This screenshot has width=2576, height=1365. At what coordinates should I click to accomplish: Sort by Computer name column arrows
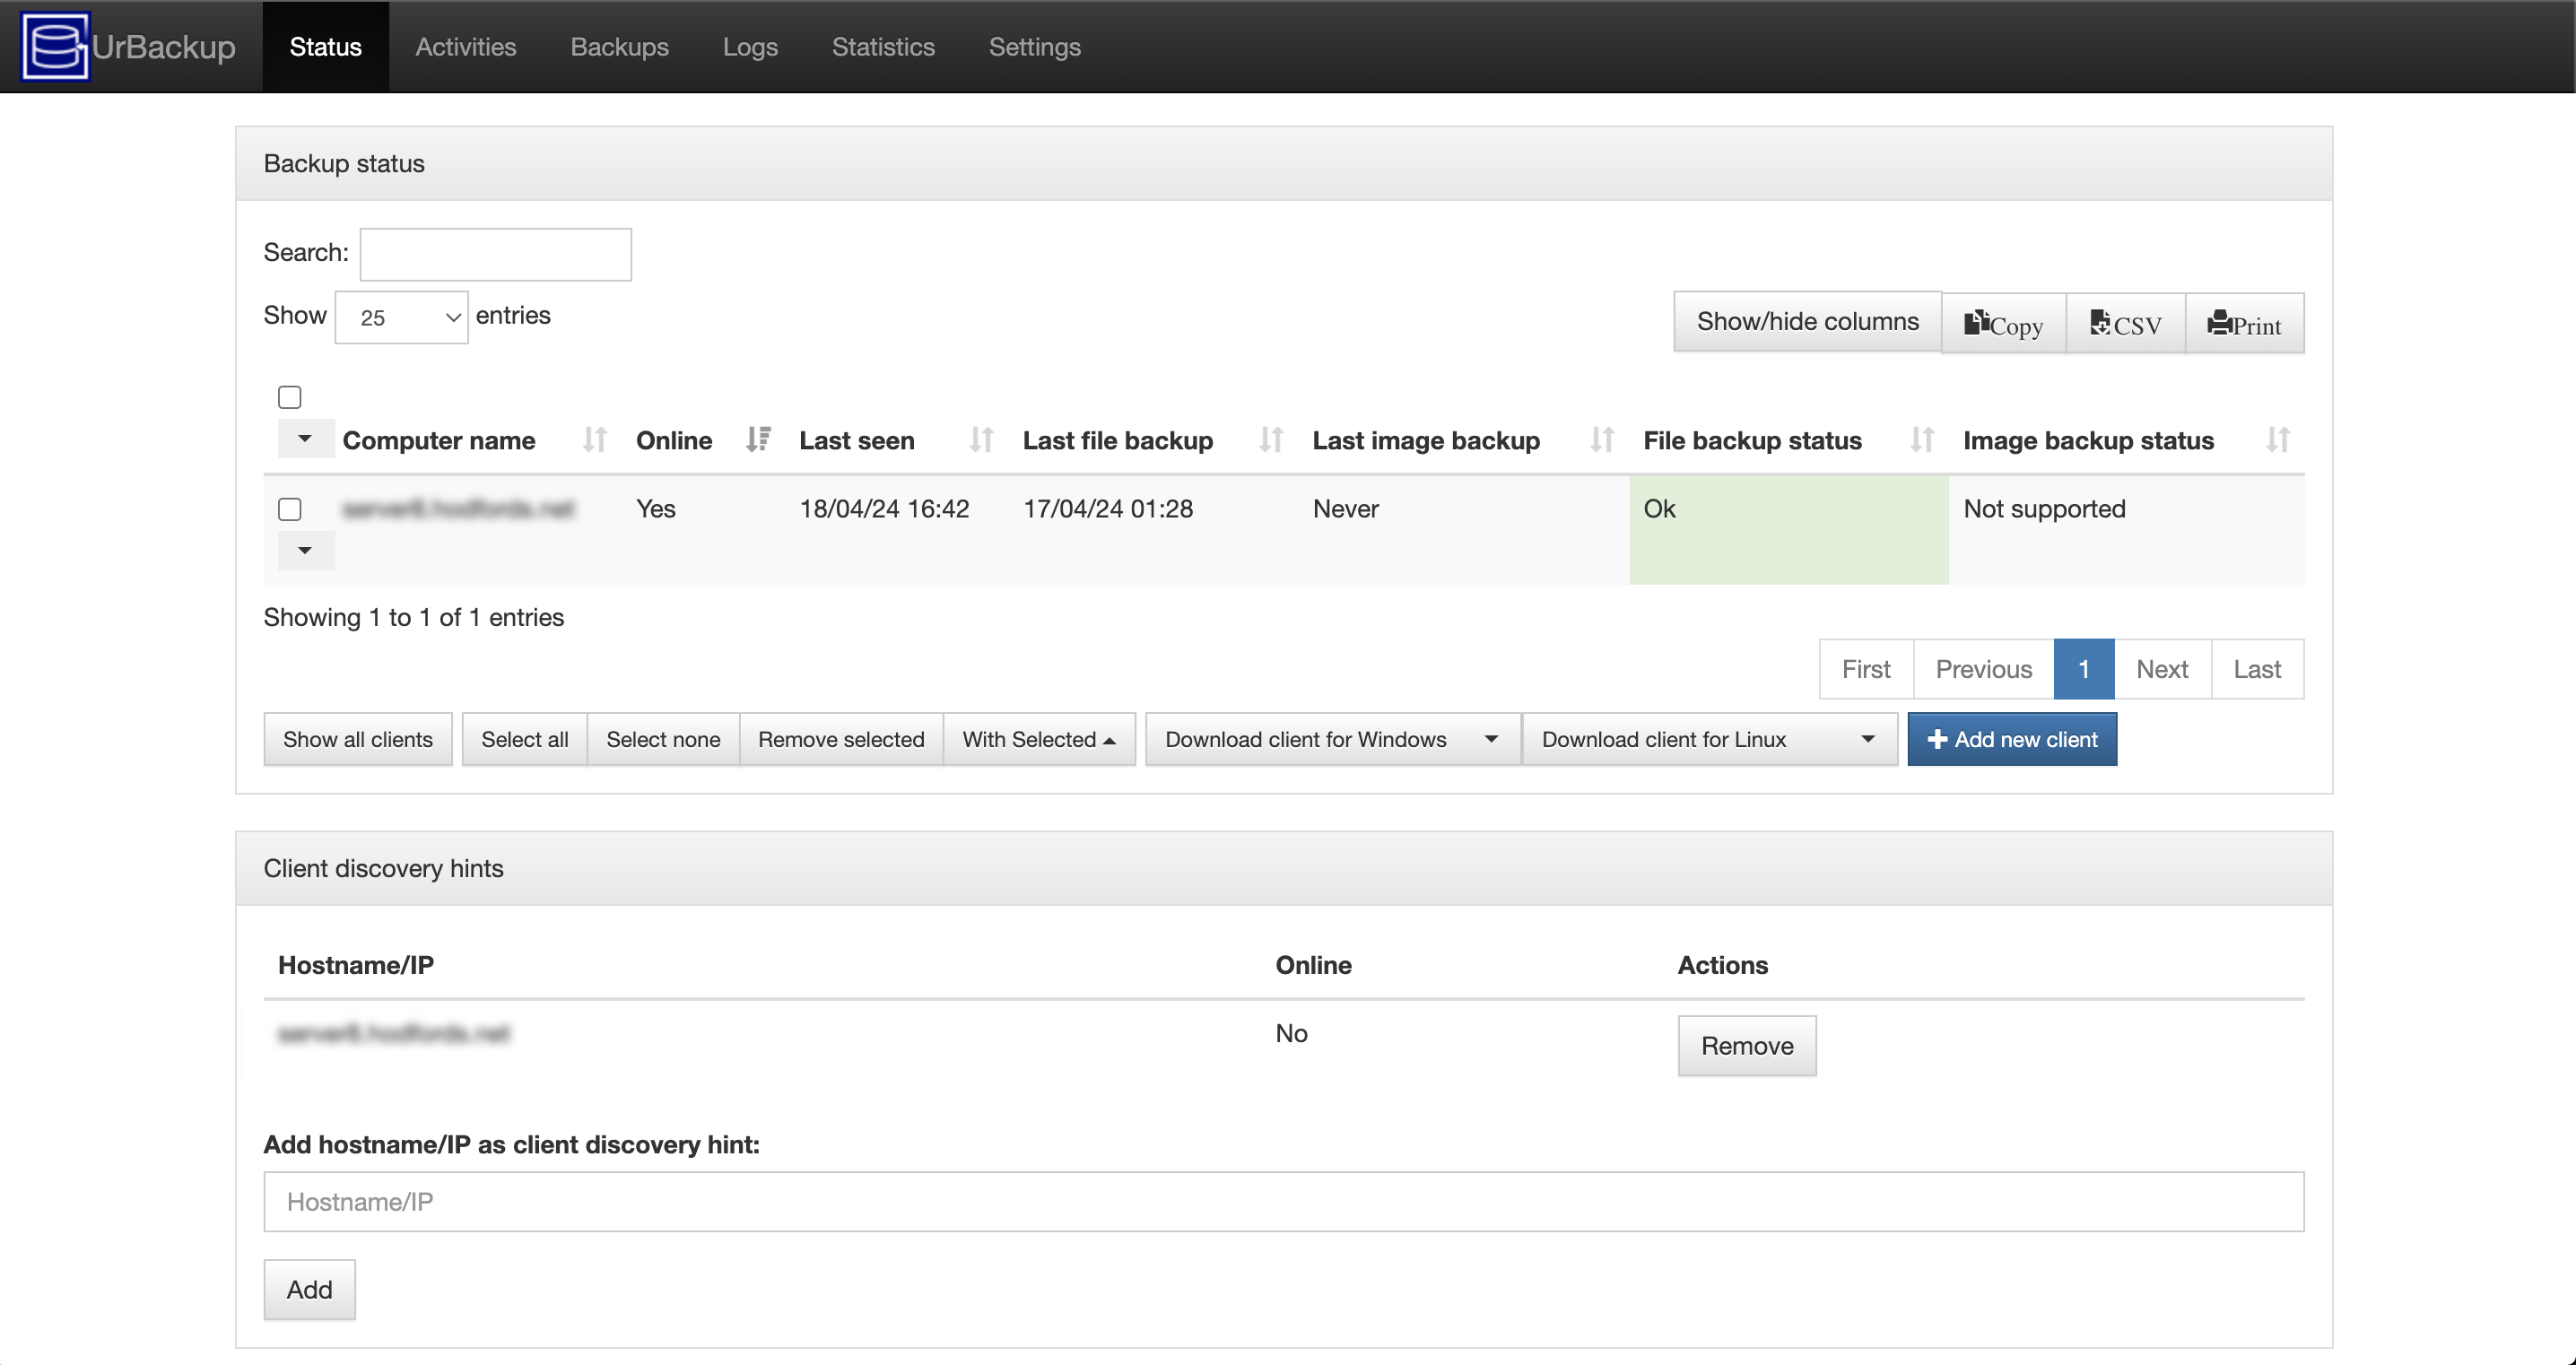595,440
